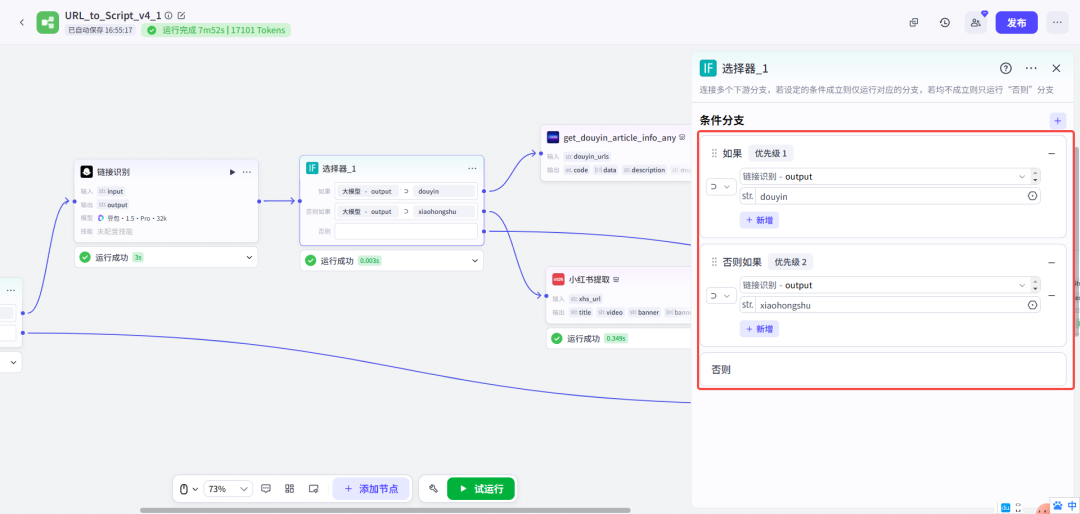1080x514 pixels.
Task: Open more menu on 选择器_1 canvas node
Action: click(x=472, y=168)
